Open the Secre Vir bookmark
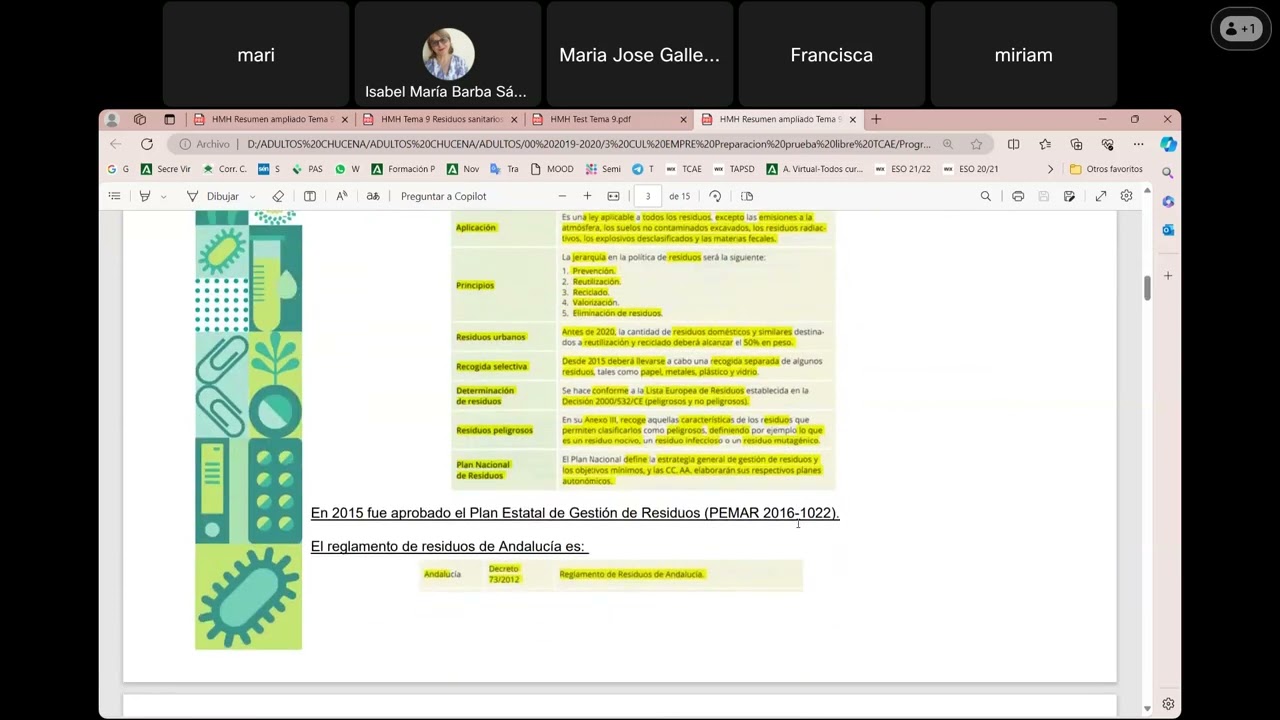Screen dimensions: 1280x720 166,169
